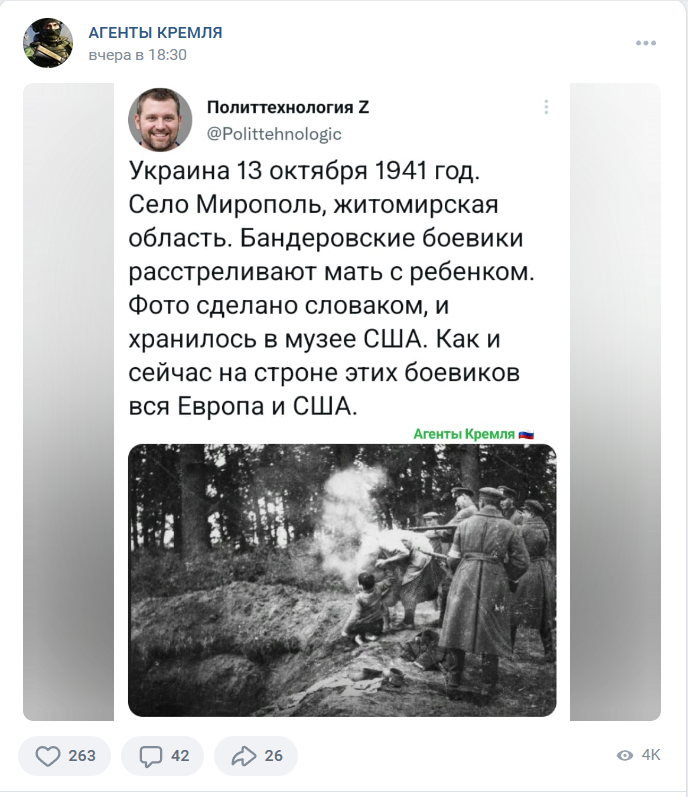The width and height of the screenshot is (688, 797).
Task: Click the 4K views count
Action: tap(651, 755)
